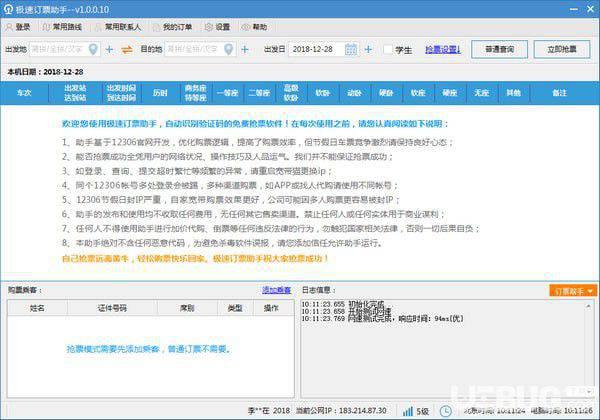600x420 pixels.
Task: Click the 操作 passenger column header
Action: click(x=271, y=308)
